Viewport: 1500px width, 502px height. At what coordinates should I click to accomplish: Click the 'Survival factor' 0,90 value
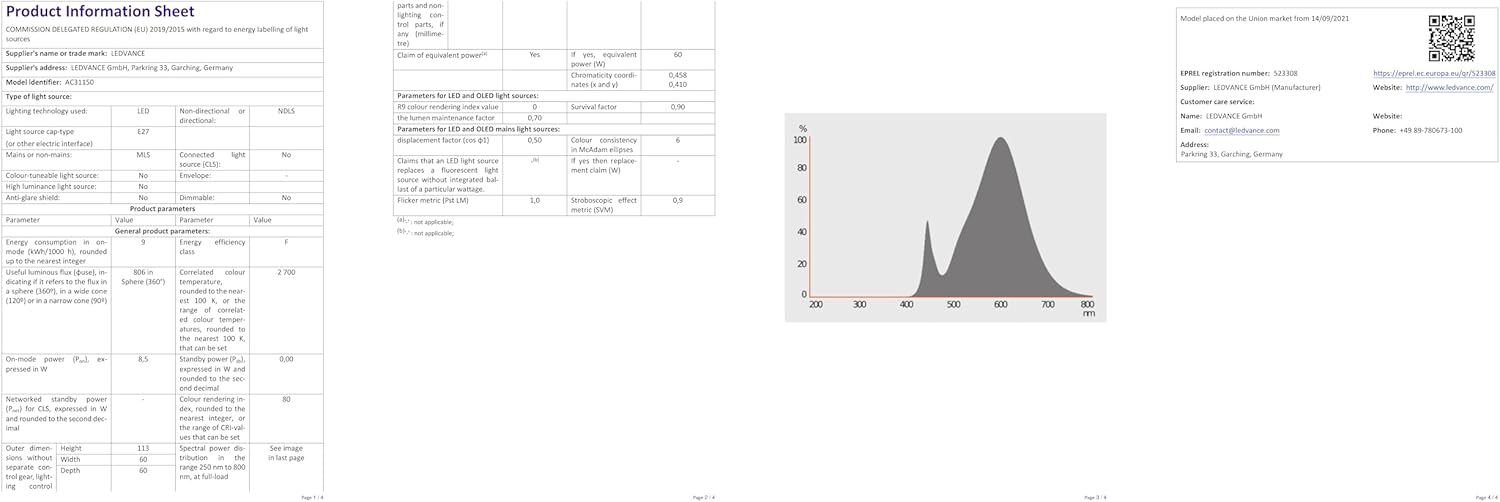pyautogui.click(x=677, y=106)
